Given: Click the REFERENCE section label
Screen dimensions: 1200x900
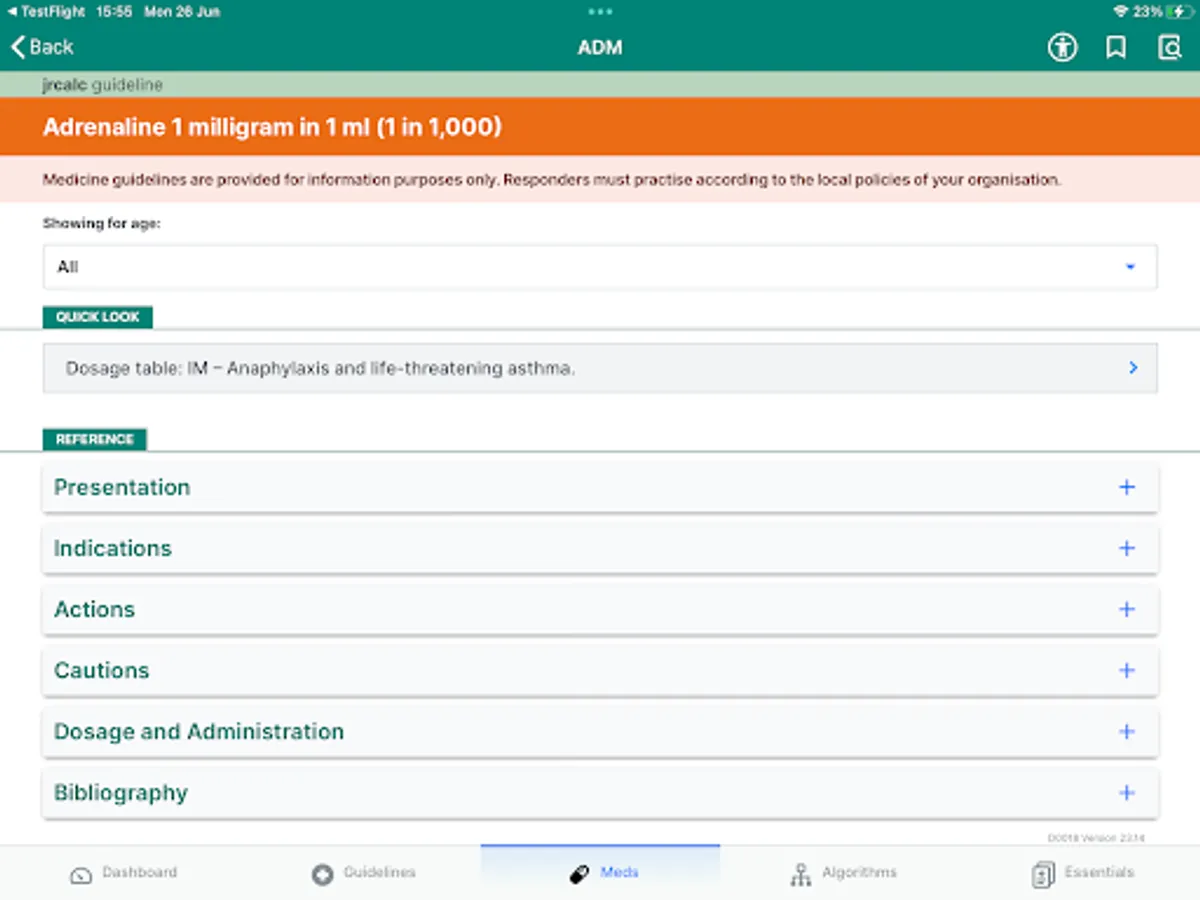Looking at the screenshot, I should click(x=95, y=439).
